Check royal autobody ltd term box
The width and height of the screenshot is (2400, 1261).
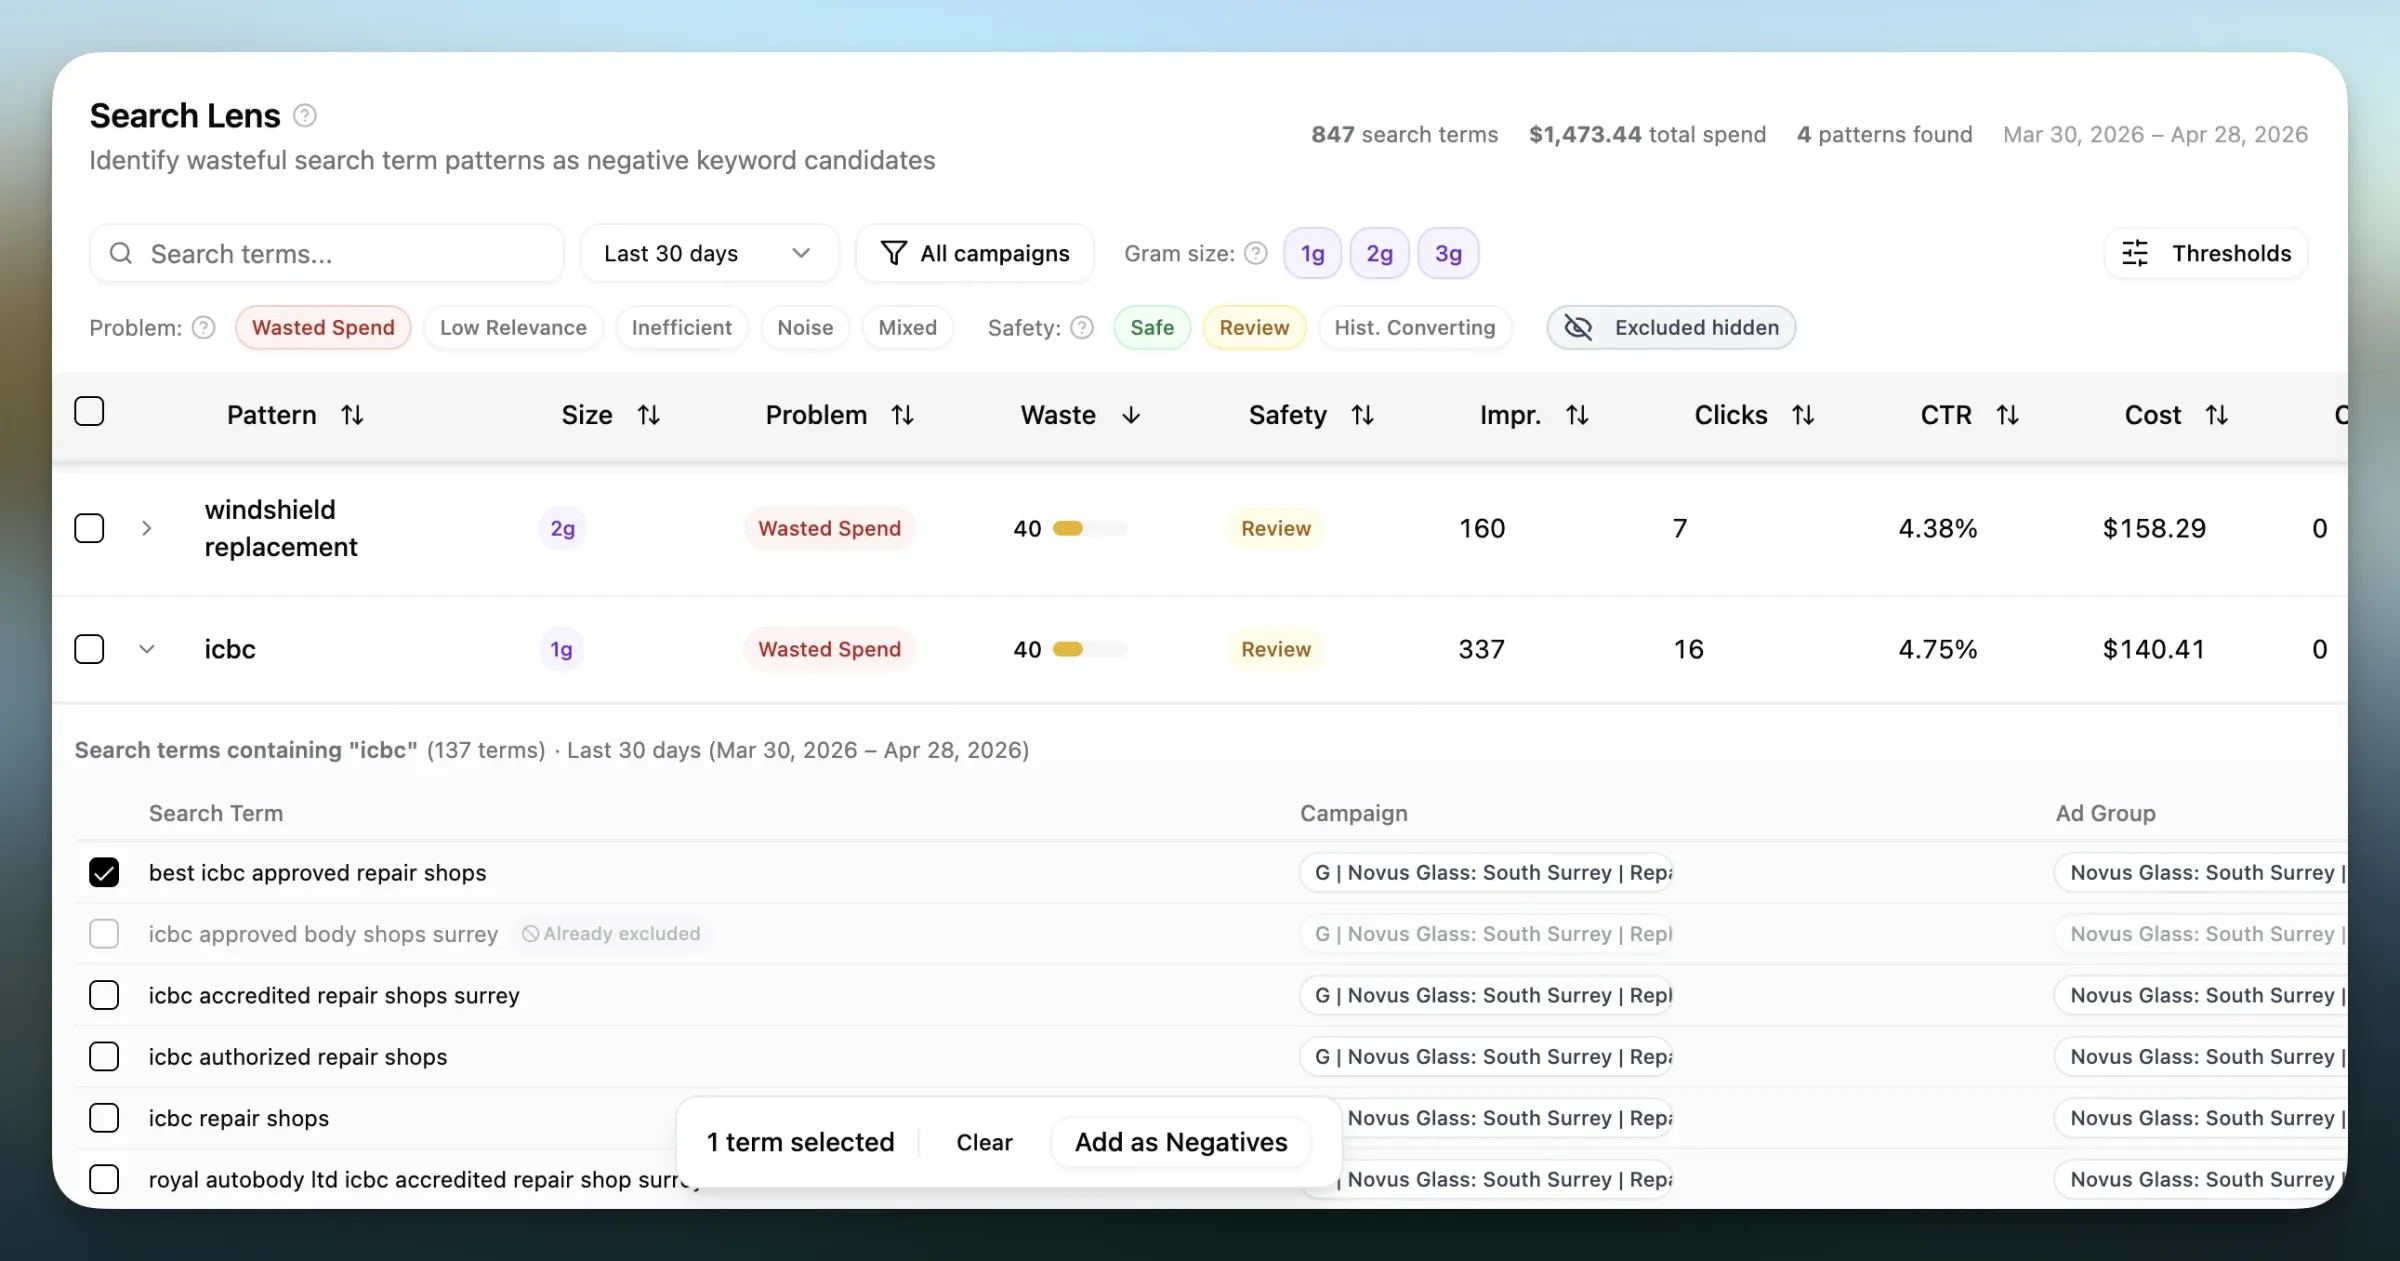point(104,1180)
